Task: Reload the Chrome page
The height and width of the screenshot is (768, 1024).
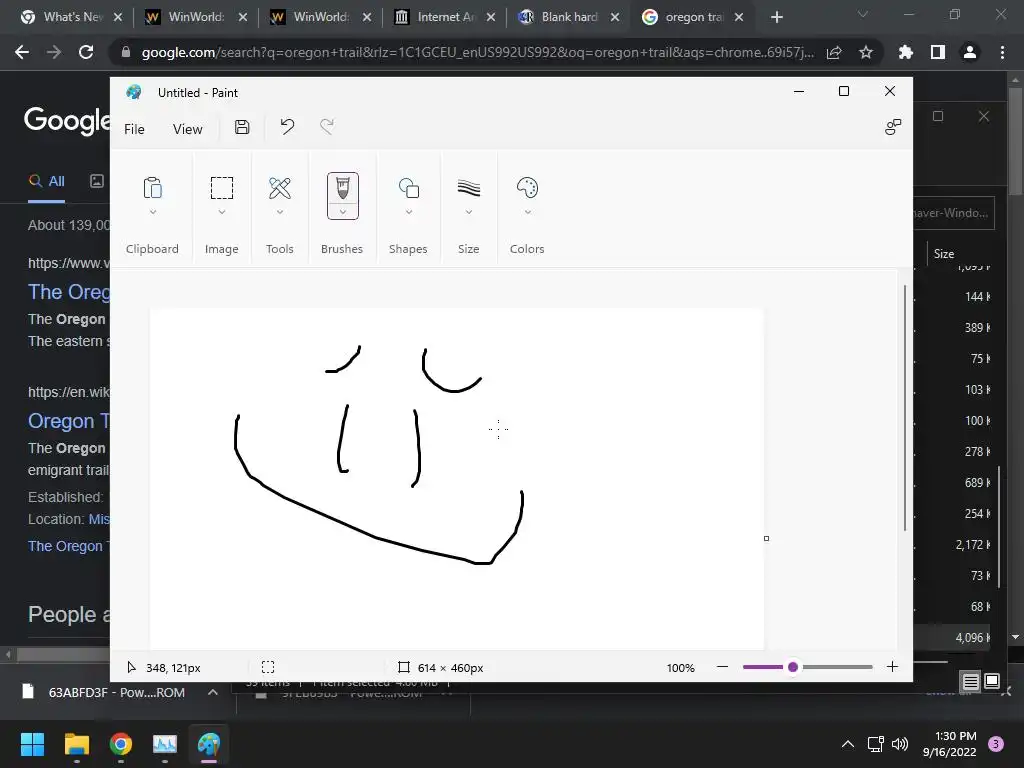Action: pyautogui.click(x=86, y=52)
